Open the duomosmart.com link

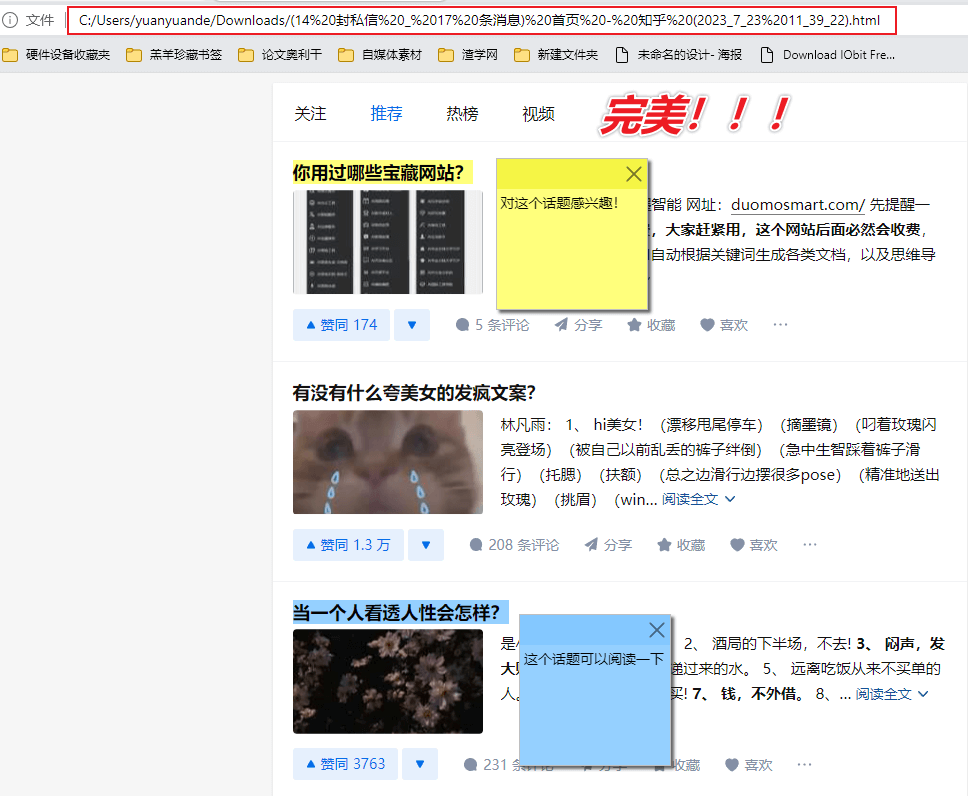(795, 204)
